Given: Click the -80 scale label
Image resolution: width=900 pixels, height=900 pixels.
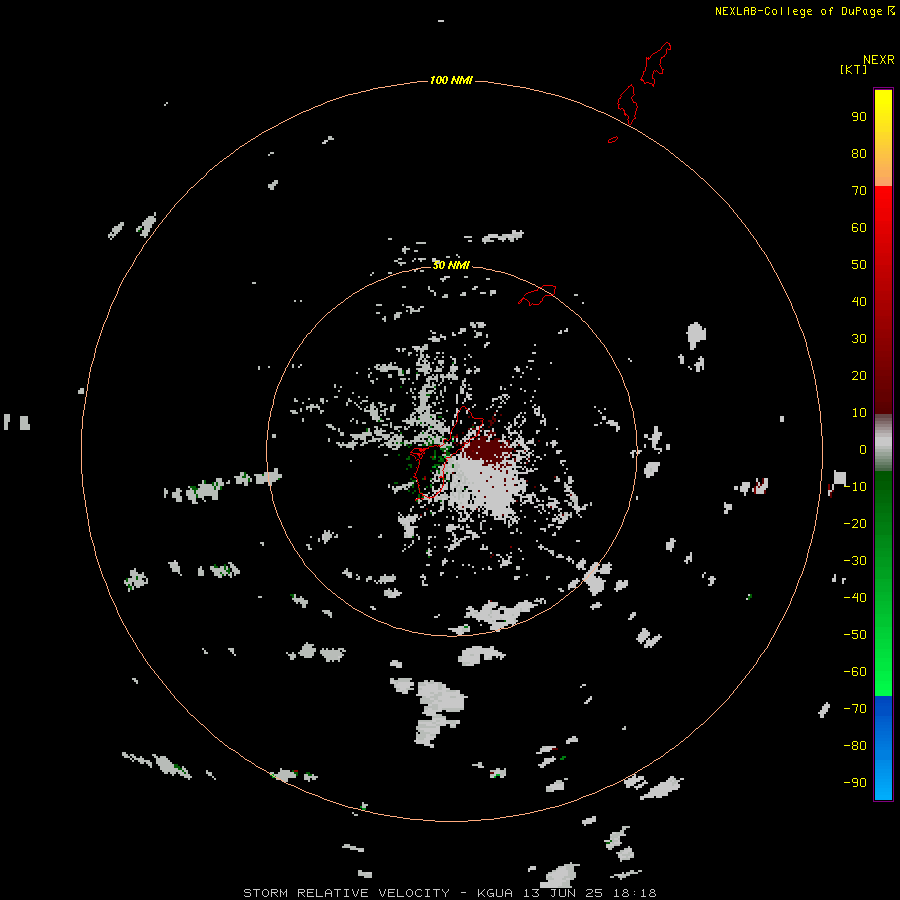Looking at the screenshot, I should coord(855,746).
